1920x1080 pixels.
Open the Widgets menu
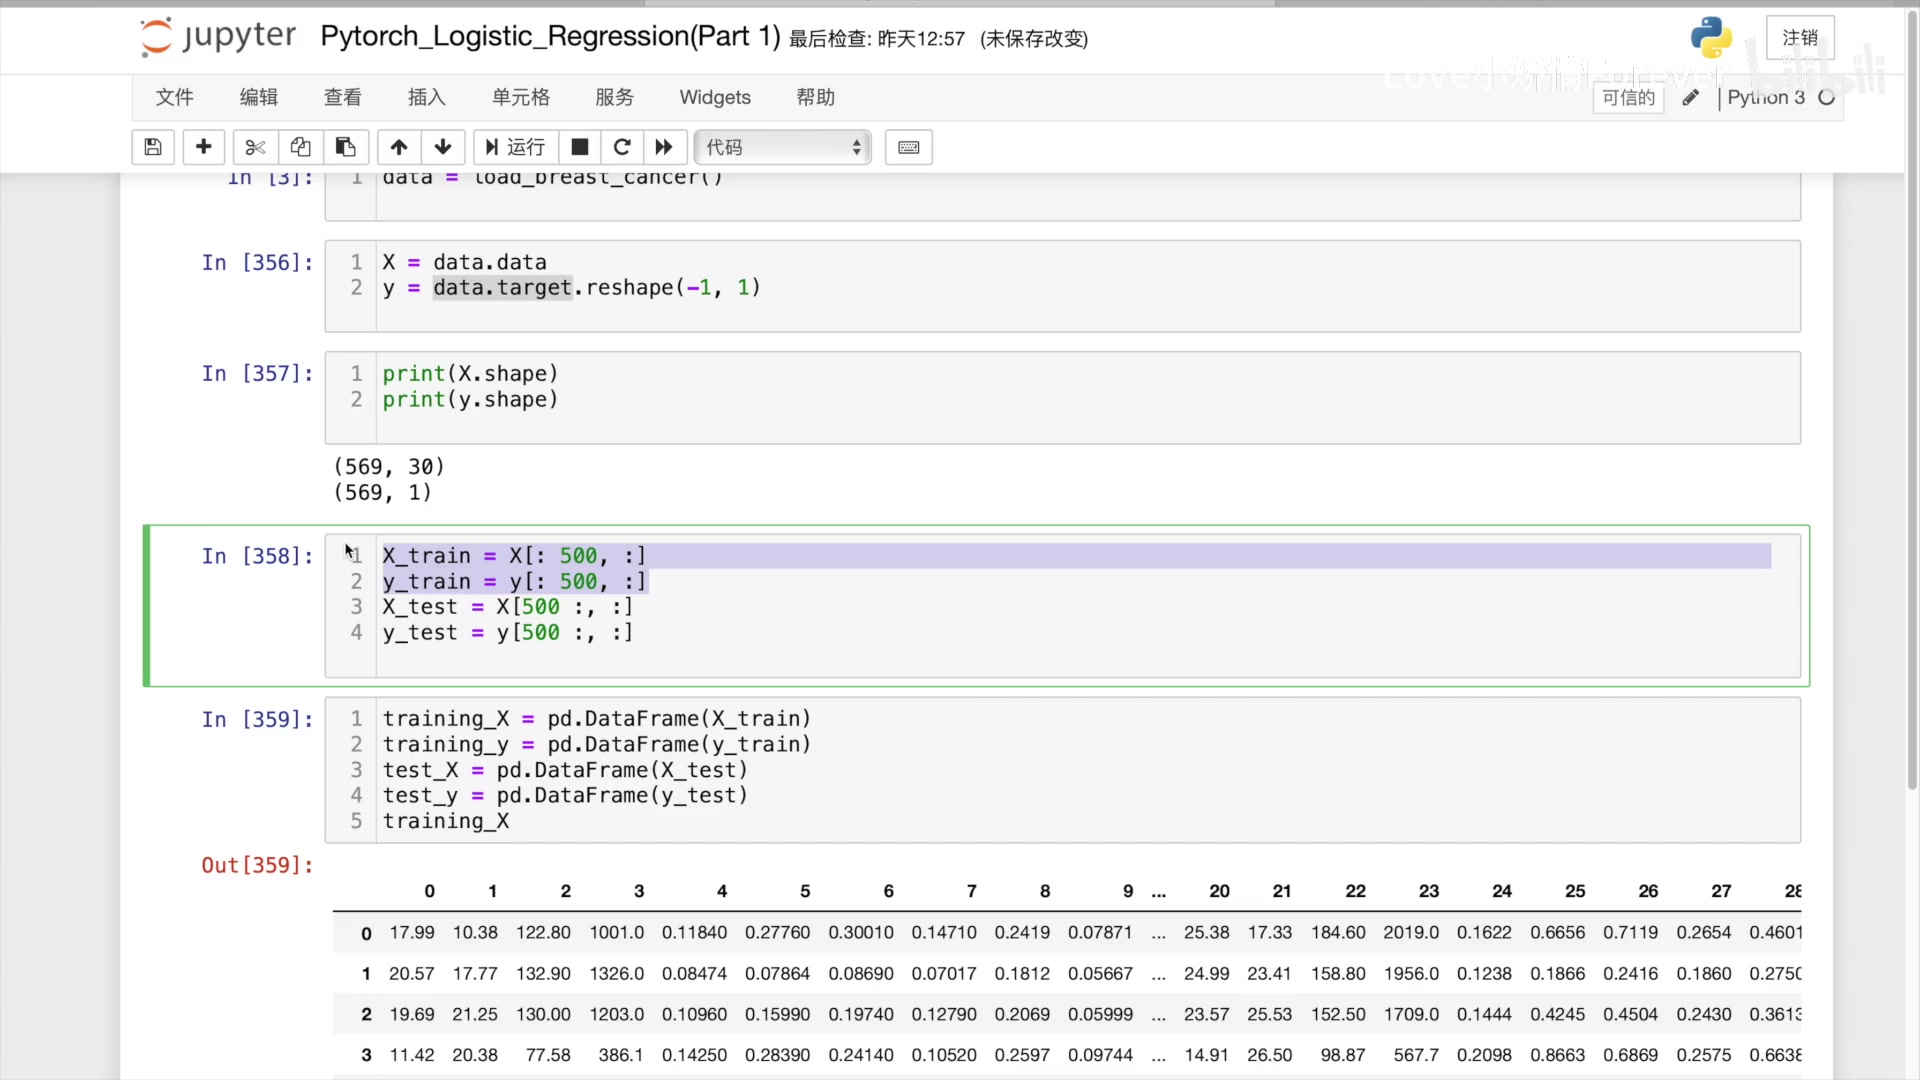click(x=715, y=97)
